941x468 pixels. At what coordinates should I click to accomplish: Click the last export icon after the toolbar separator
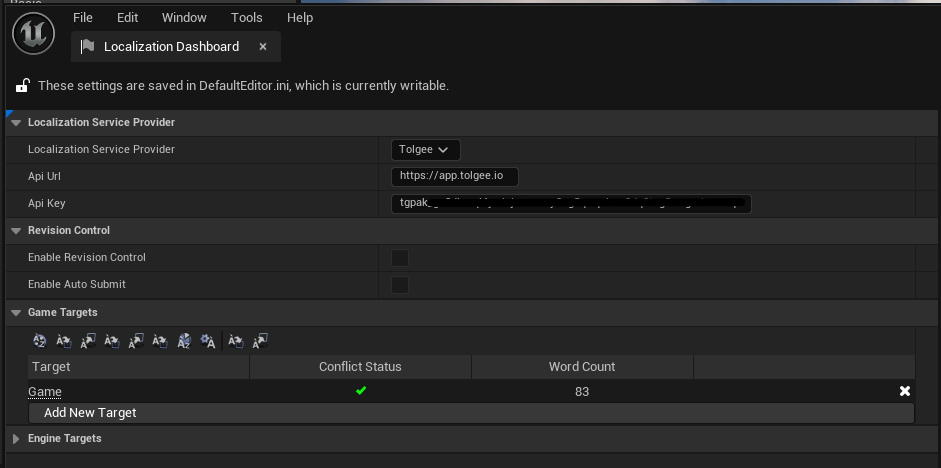[260, 341]
